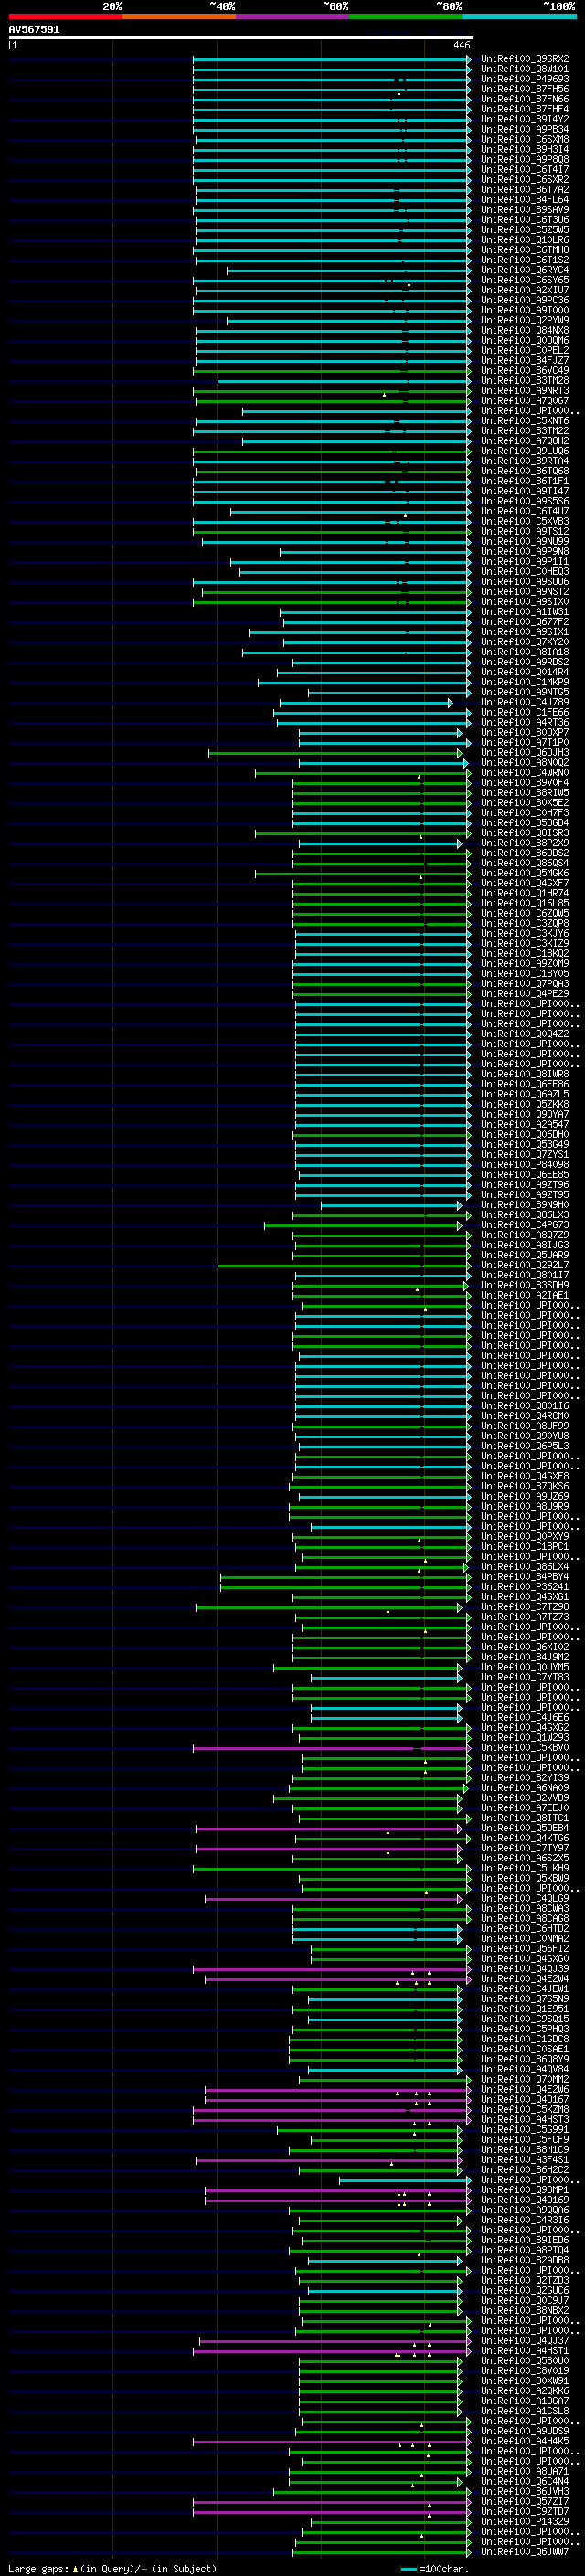
Task: Select the orange ~40% identity color bar
Action: 179,16
